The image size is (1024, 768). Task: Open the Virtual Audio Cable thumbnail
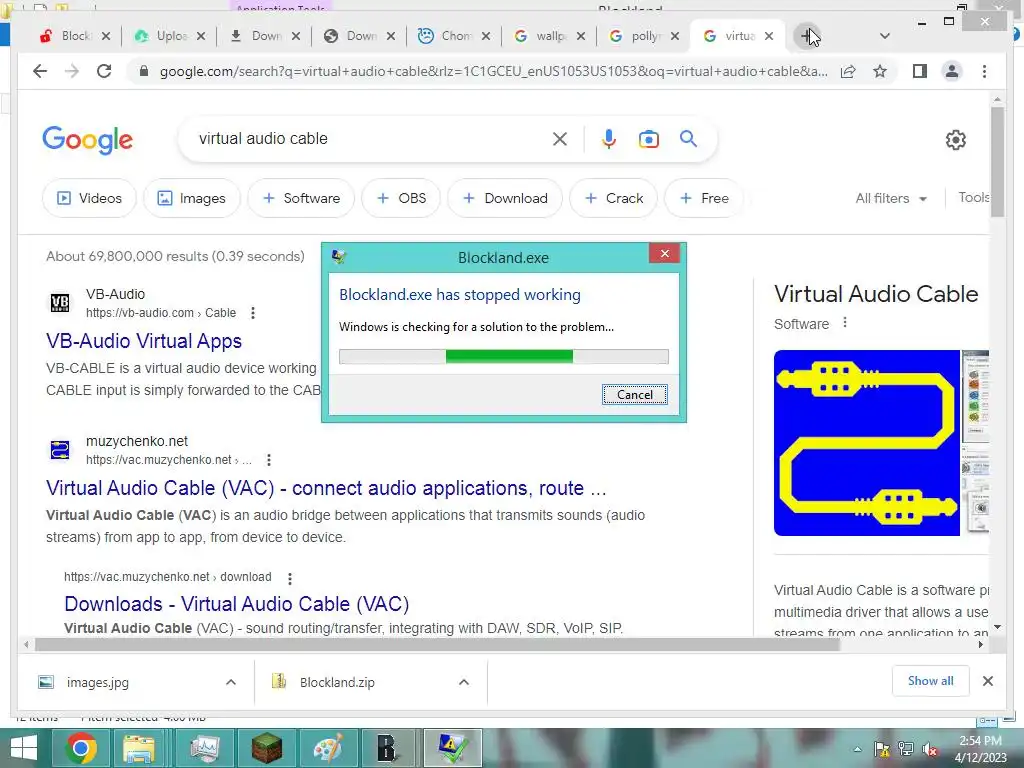click(867, 443)
